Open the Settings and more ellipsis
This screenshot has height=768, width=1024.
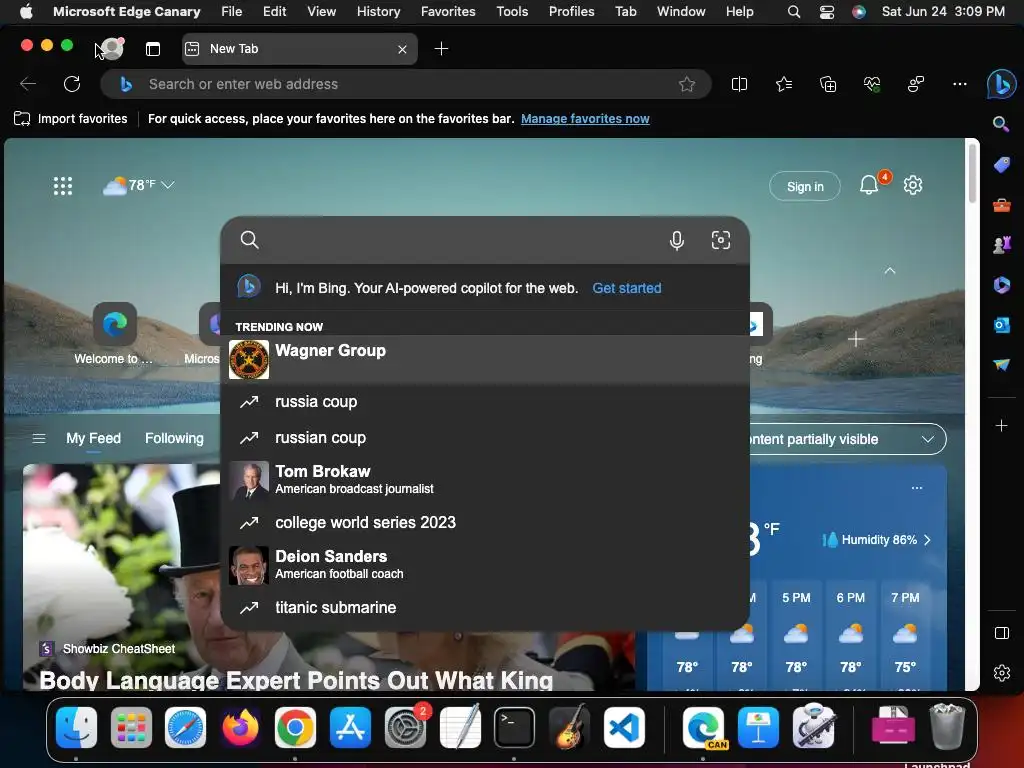[x=959, y=84]
